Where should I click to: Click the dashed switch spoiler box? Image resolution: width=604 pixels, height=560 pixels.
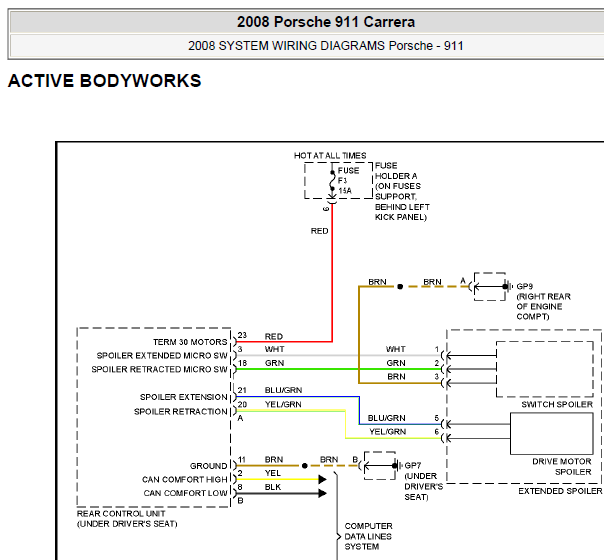(545, 369)
